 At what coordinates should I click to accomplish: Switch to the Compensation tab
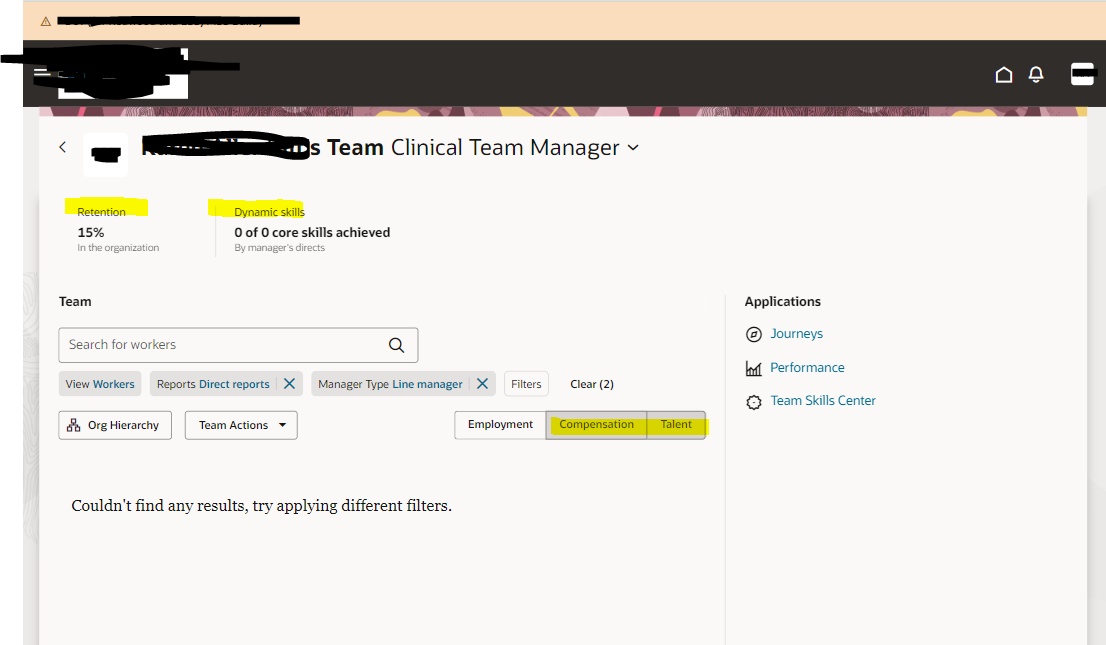(597, 424)
